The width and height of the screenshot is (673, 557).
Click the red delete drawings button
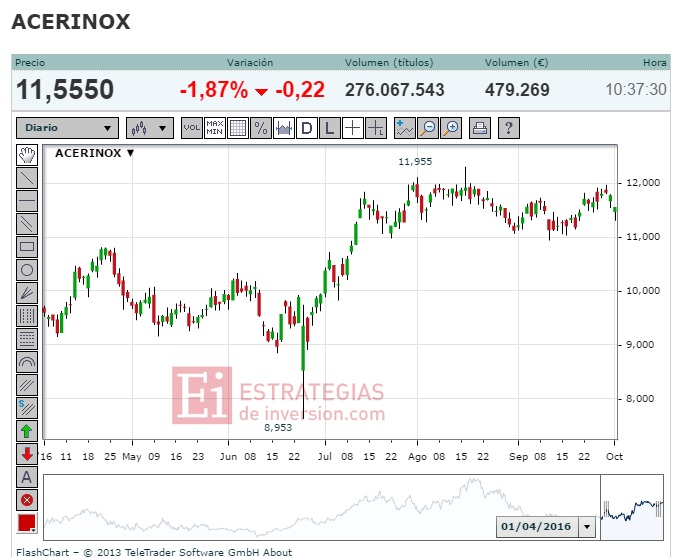(x=27, y=500)
